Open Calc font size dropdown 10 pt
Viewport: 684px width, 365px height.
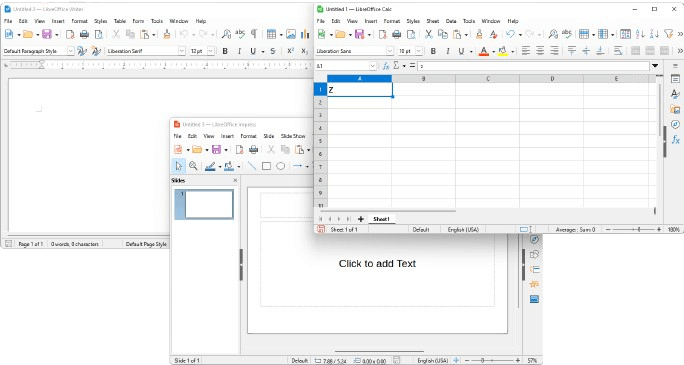tap(419, 51)
